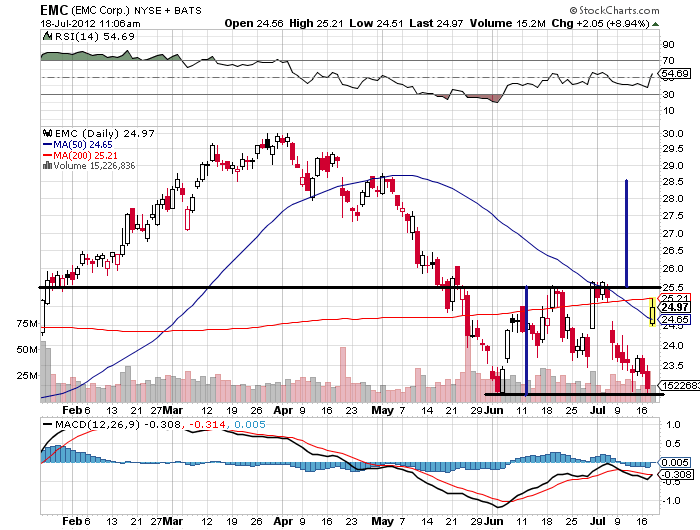Click the 1.0 label on MACD axis
This screenshot has height=530, width=700.
[673, 424]
